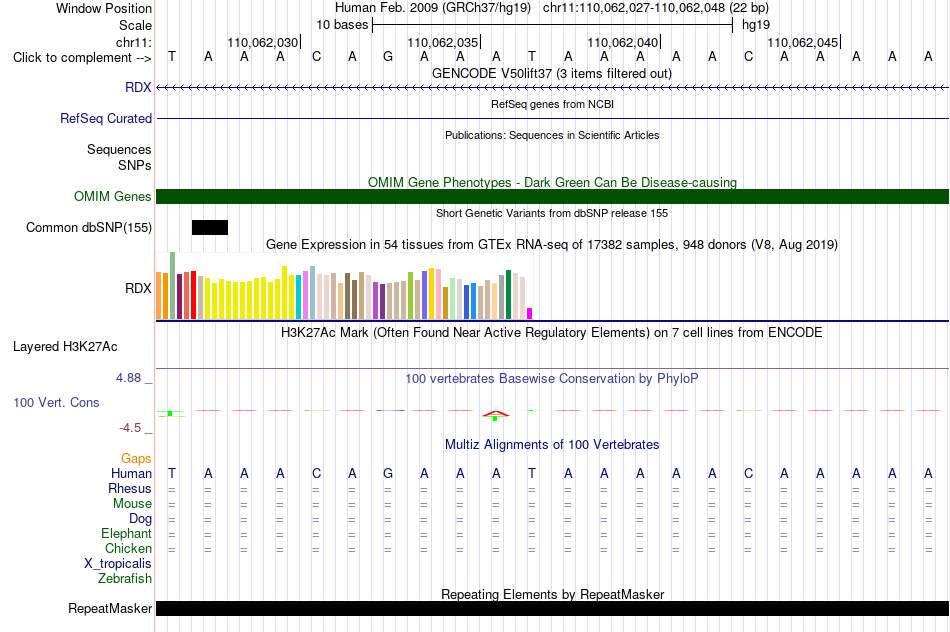Click the 110,062,040 position ruler mark
Image resolution: width=950 pixels, height=632 pixels.
coord(623,42)
